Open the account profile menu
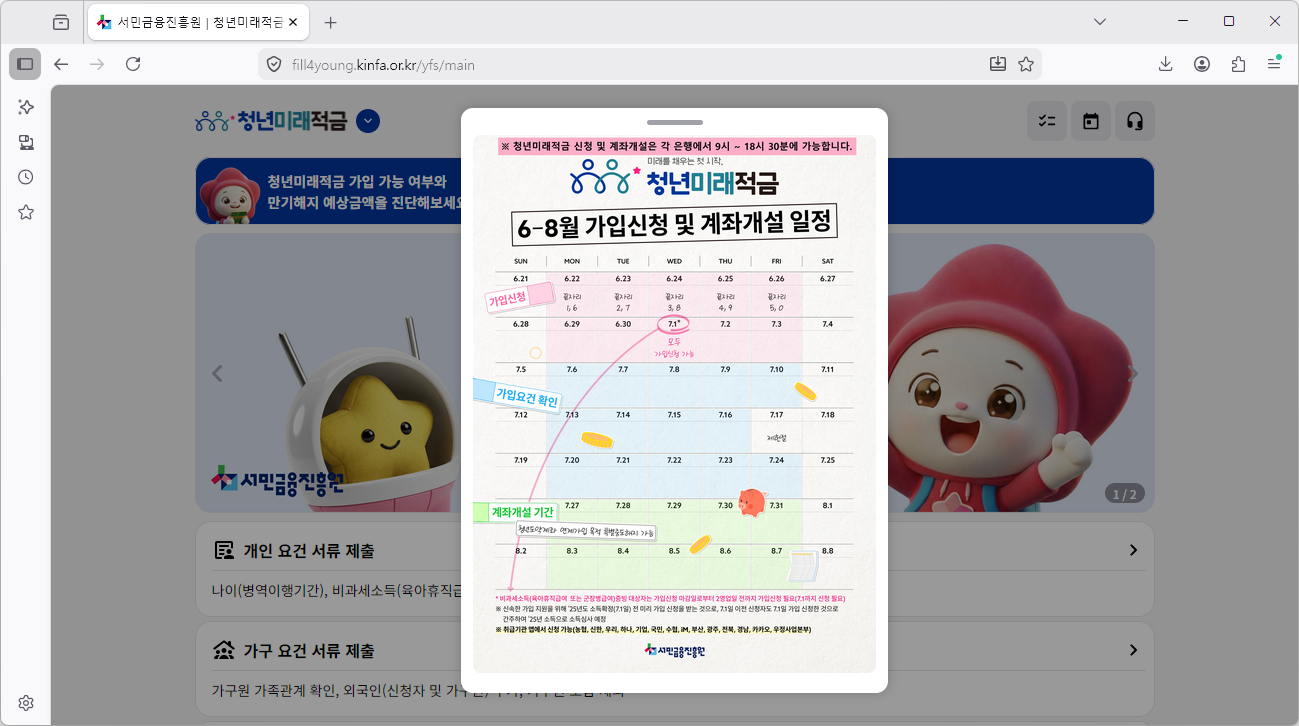Viewport: 1299px width, 726px height. pos(1202,64)
